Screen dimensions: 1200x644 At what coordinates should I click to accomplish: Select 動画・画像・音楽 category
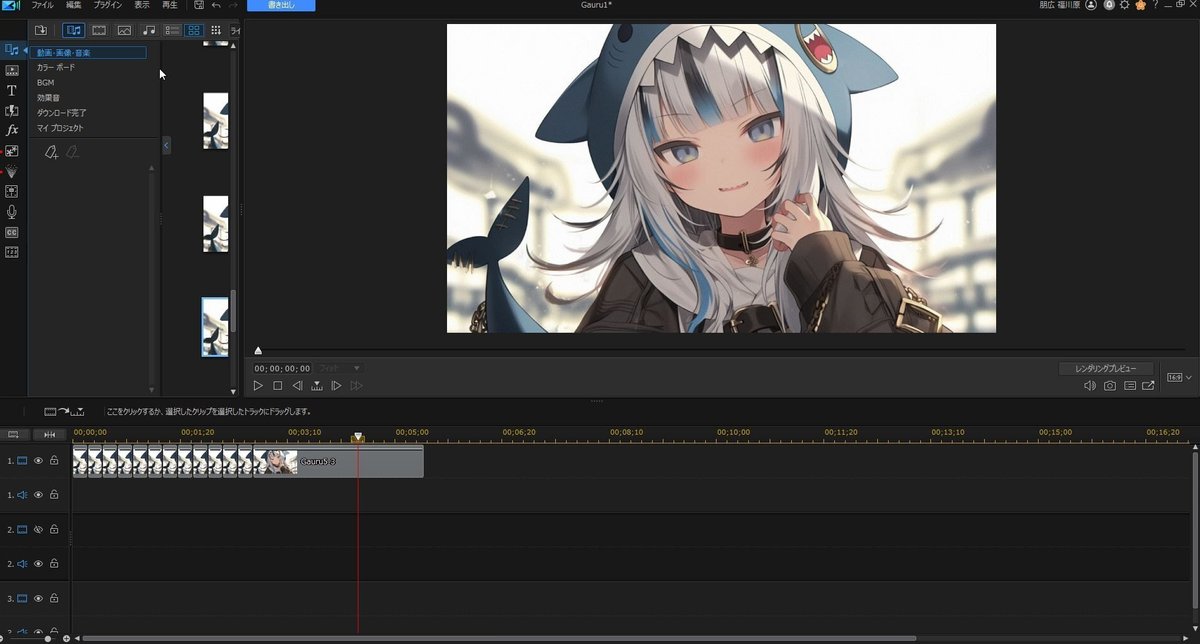point(88,53)
